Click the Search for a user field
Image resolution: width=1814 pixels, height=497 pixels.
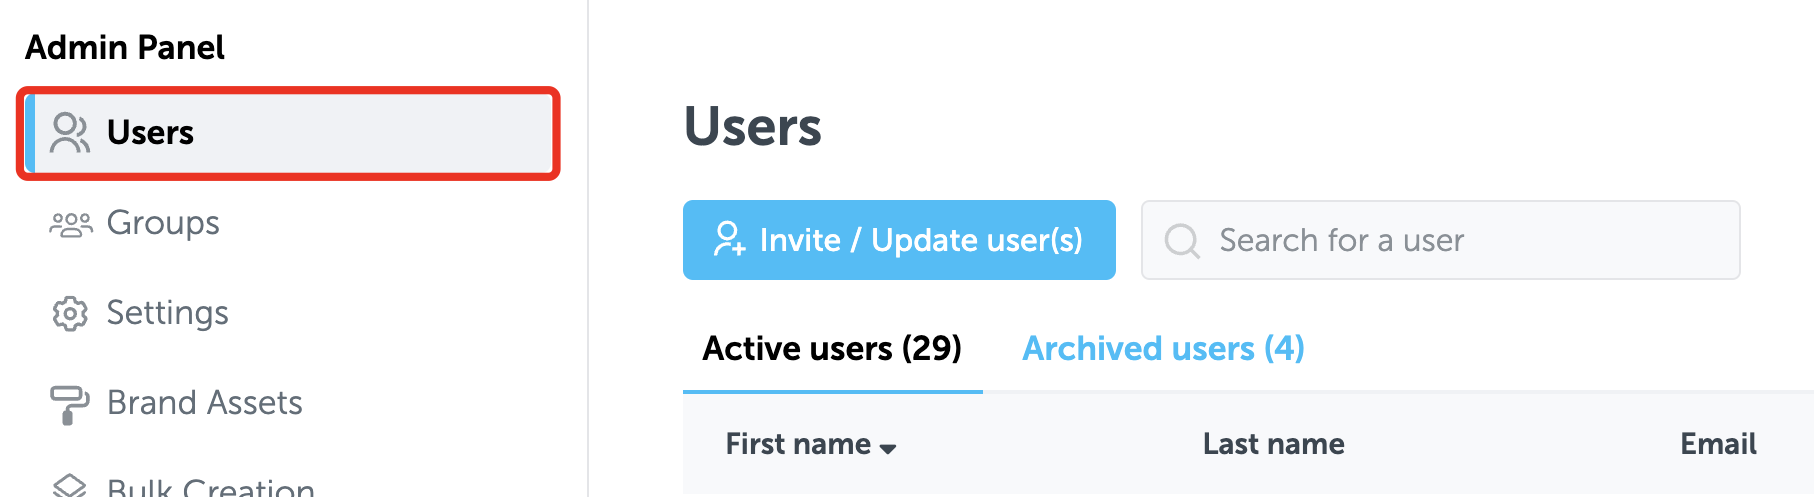[1441, 240]
